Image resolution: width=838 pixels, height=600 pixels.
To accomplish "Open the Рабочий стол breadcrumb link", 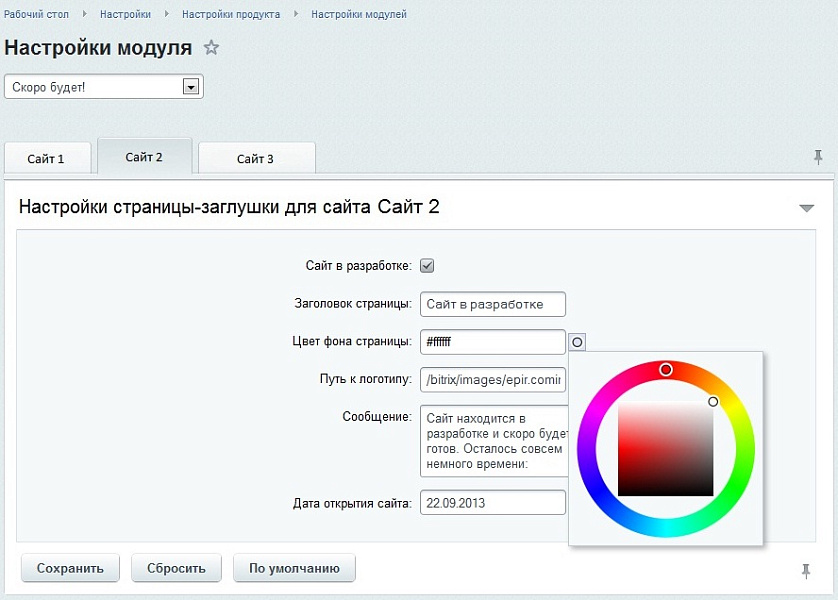I will [35, 14].
